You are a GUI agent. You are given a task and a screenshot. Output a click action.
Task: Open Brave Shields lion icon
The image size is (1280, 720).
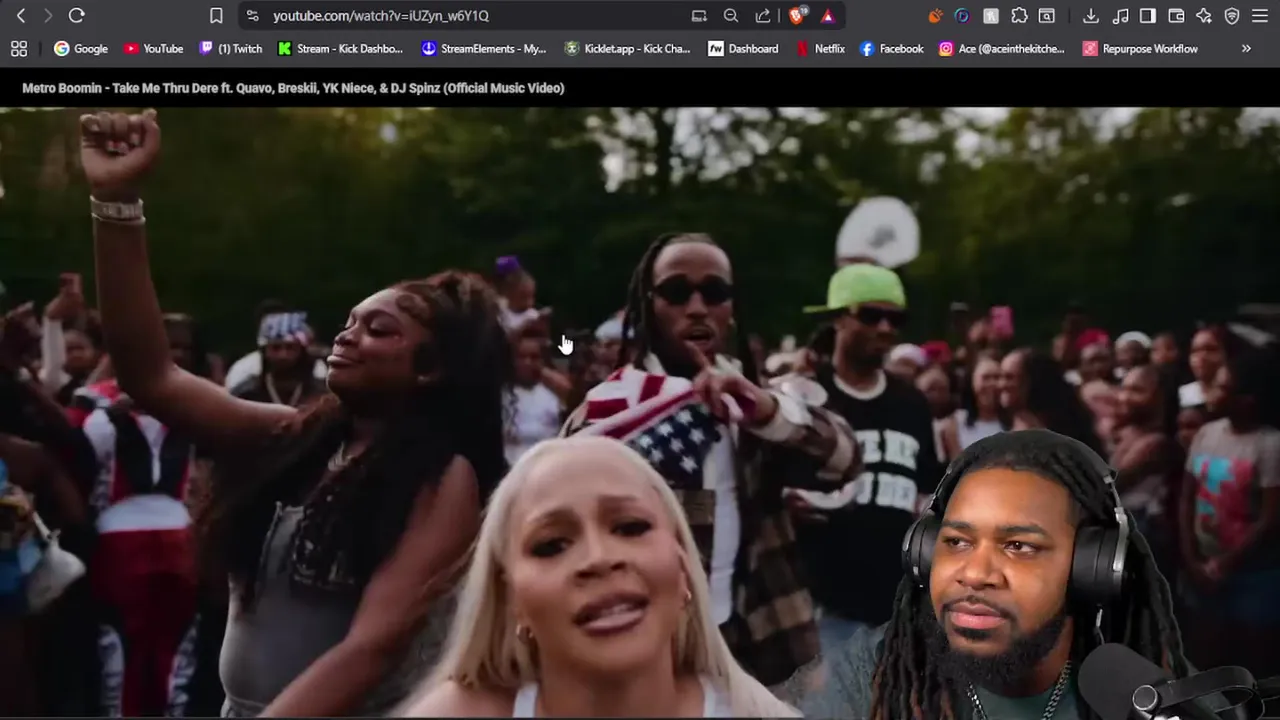pos(797,15)
